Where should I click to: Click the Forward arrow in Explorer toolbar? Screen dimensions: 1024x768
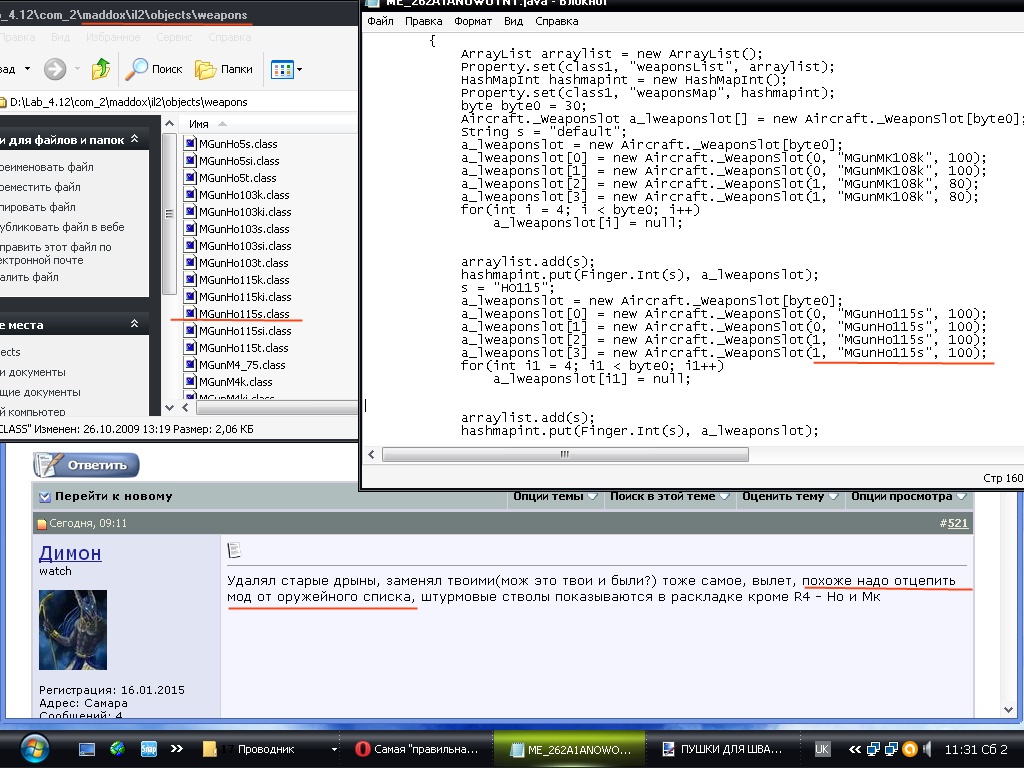[x=55, y=69]
